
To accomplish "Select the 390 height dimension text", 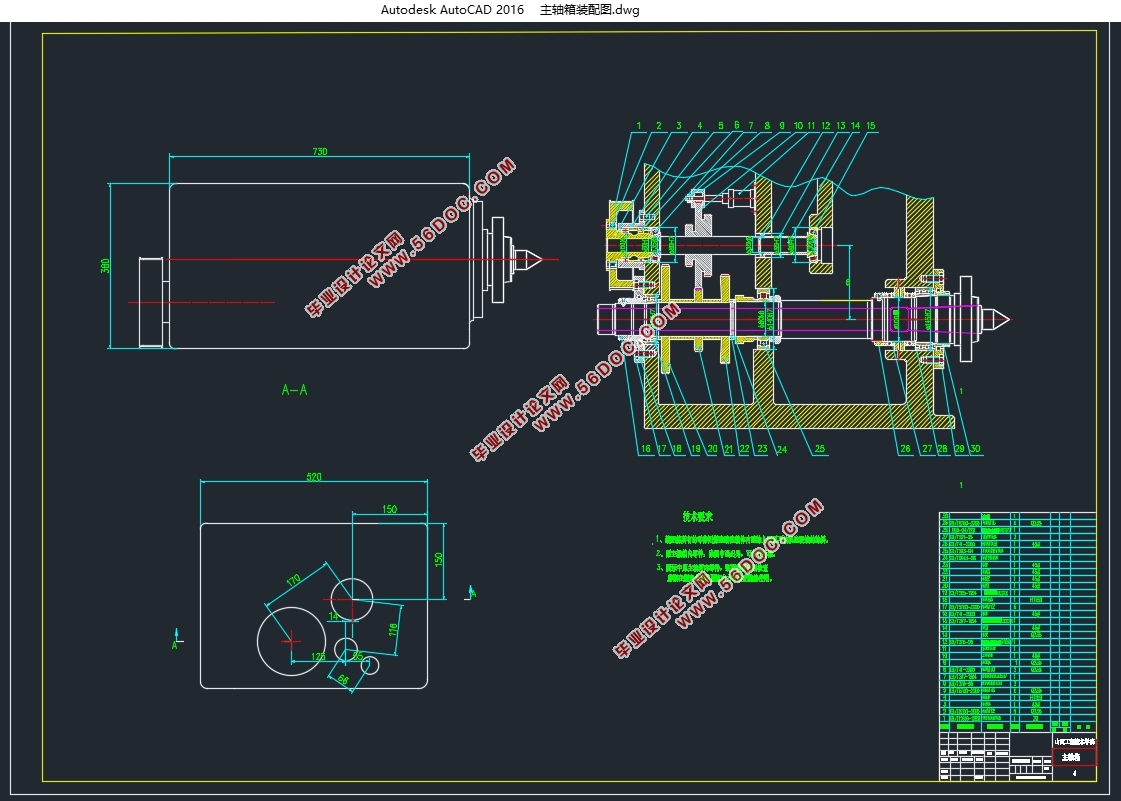I will click(104, 265).
